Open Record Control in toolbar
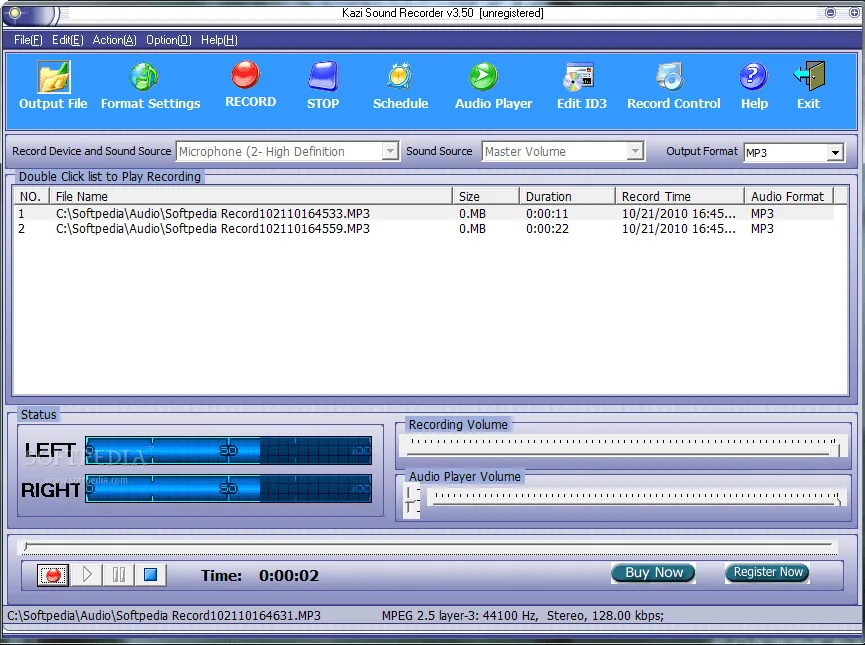The width and height of the screenshot is (865, 645). [673, 86]
